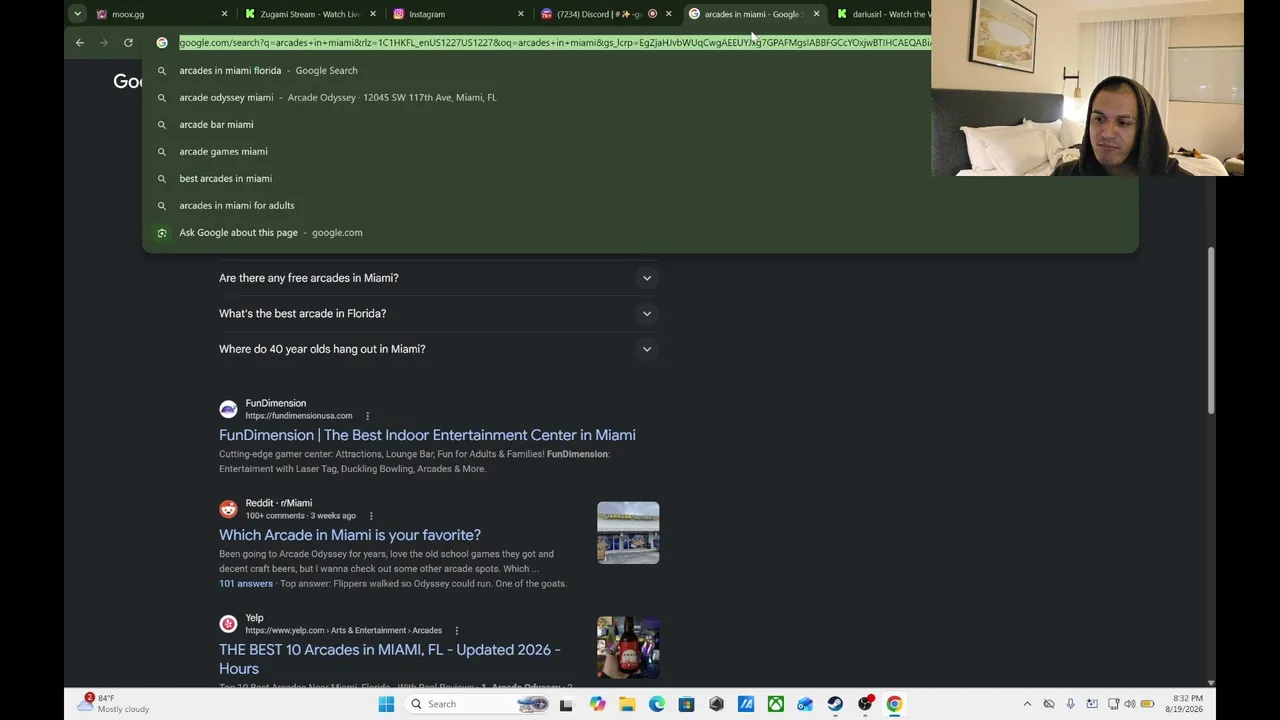Switch to Google Chrome on the taskbar
1280x720 pixels.
(x=894, y=704)
